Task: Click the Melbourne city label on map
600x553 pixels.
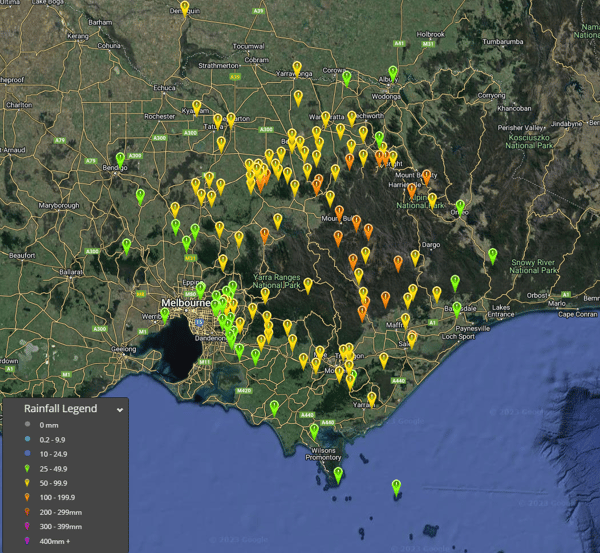Action: [185, 302]
